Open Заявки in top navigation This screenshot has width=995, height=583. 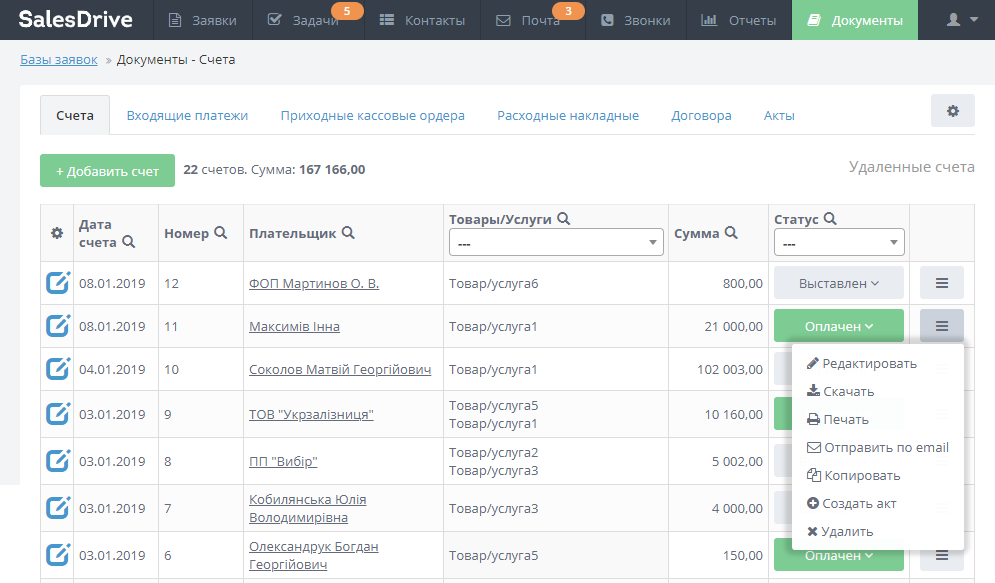(203, 20)
